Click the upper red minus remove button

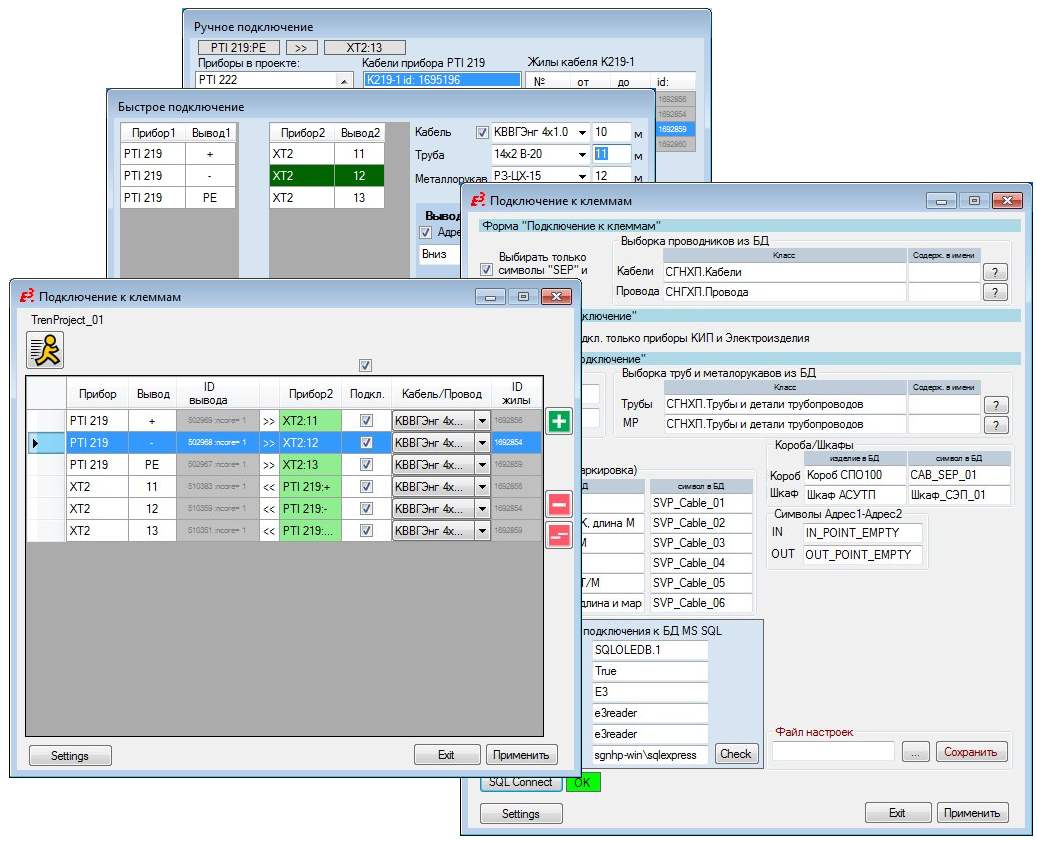(x=559, y=505)
